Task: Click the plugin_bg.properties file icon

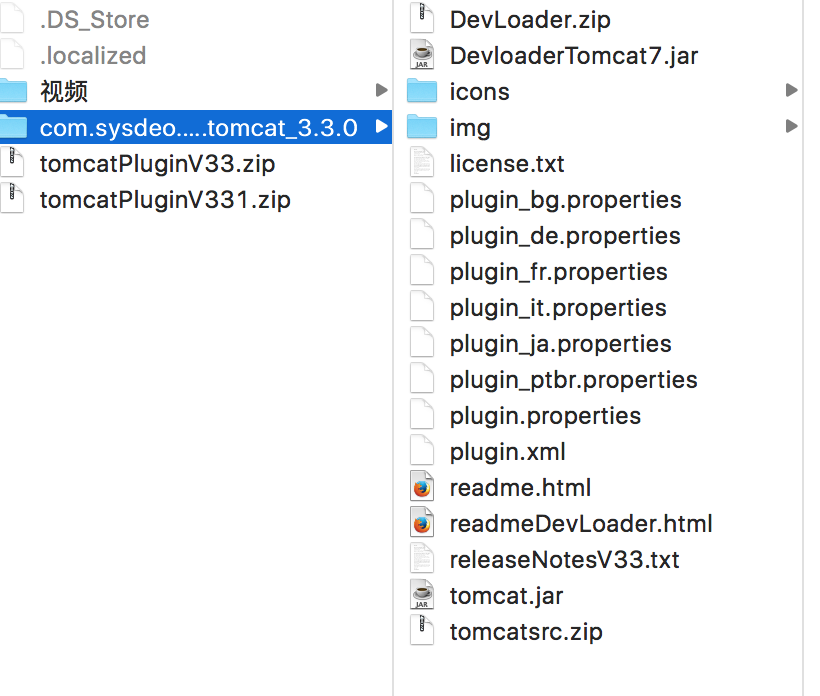Action: point(422,199)
